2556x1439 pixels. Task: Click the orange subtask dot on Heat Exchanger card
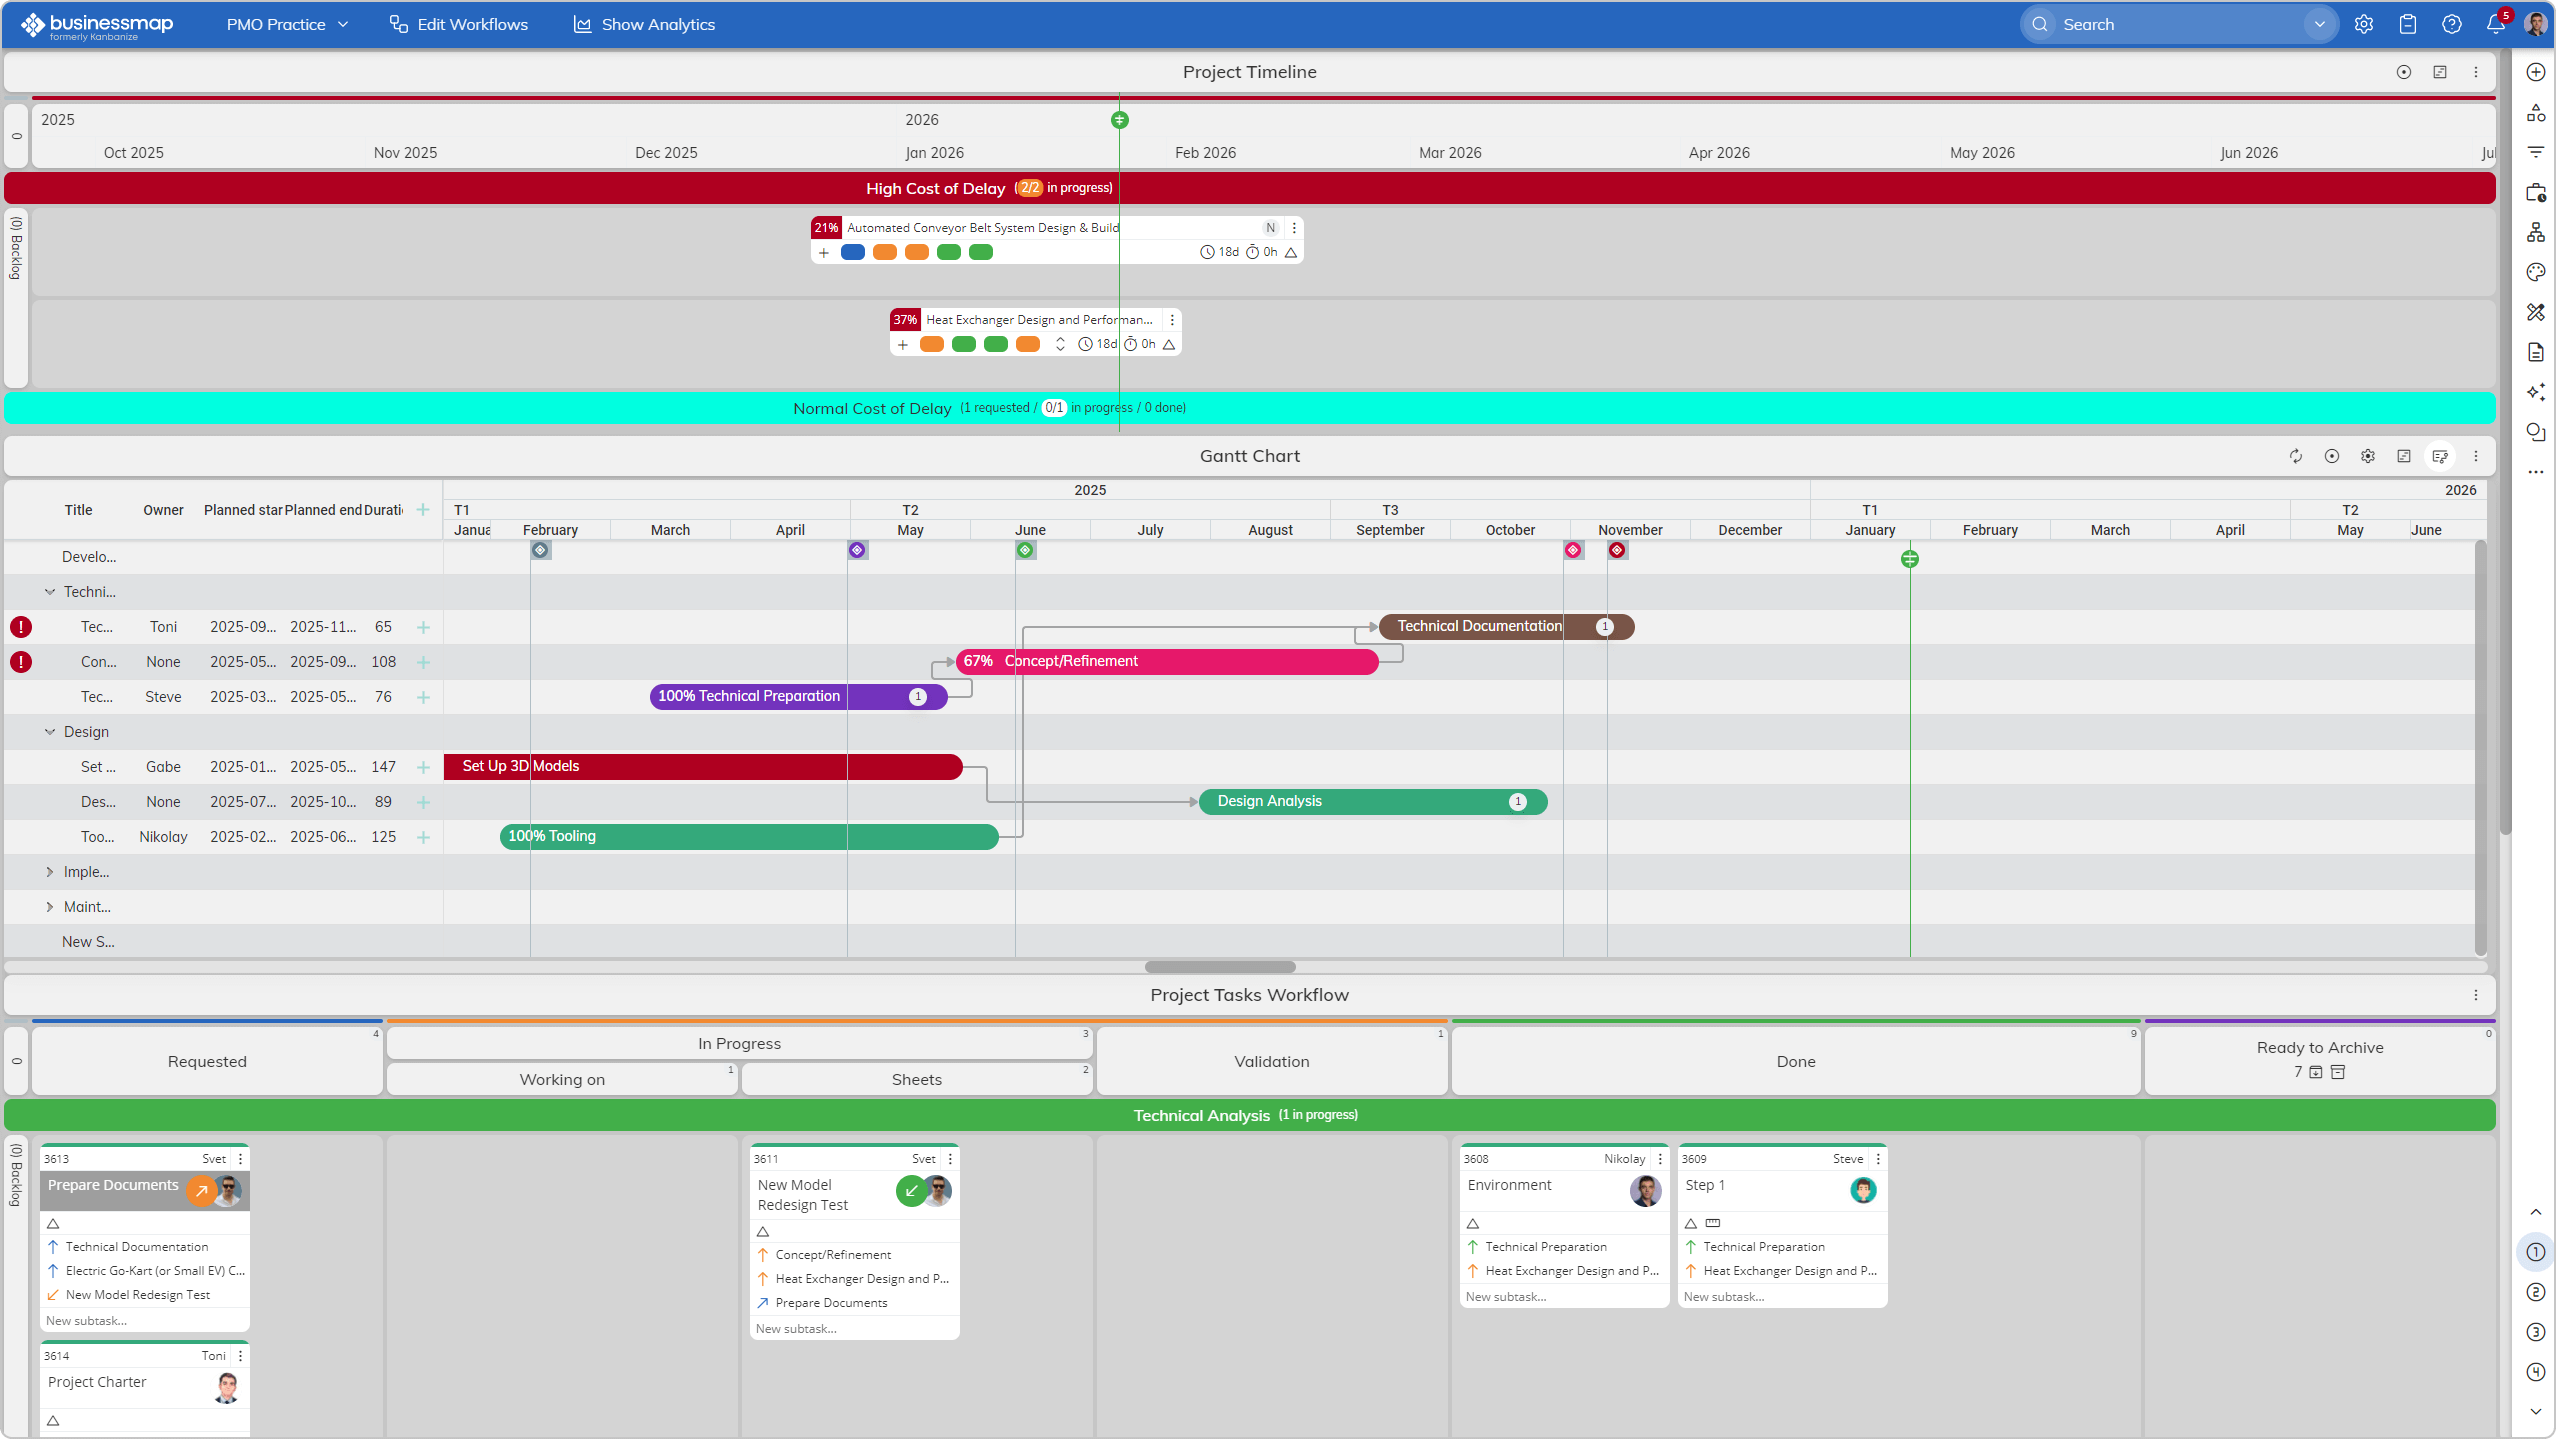point(933,344)
